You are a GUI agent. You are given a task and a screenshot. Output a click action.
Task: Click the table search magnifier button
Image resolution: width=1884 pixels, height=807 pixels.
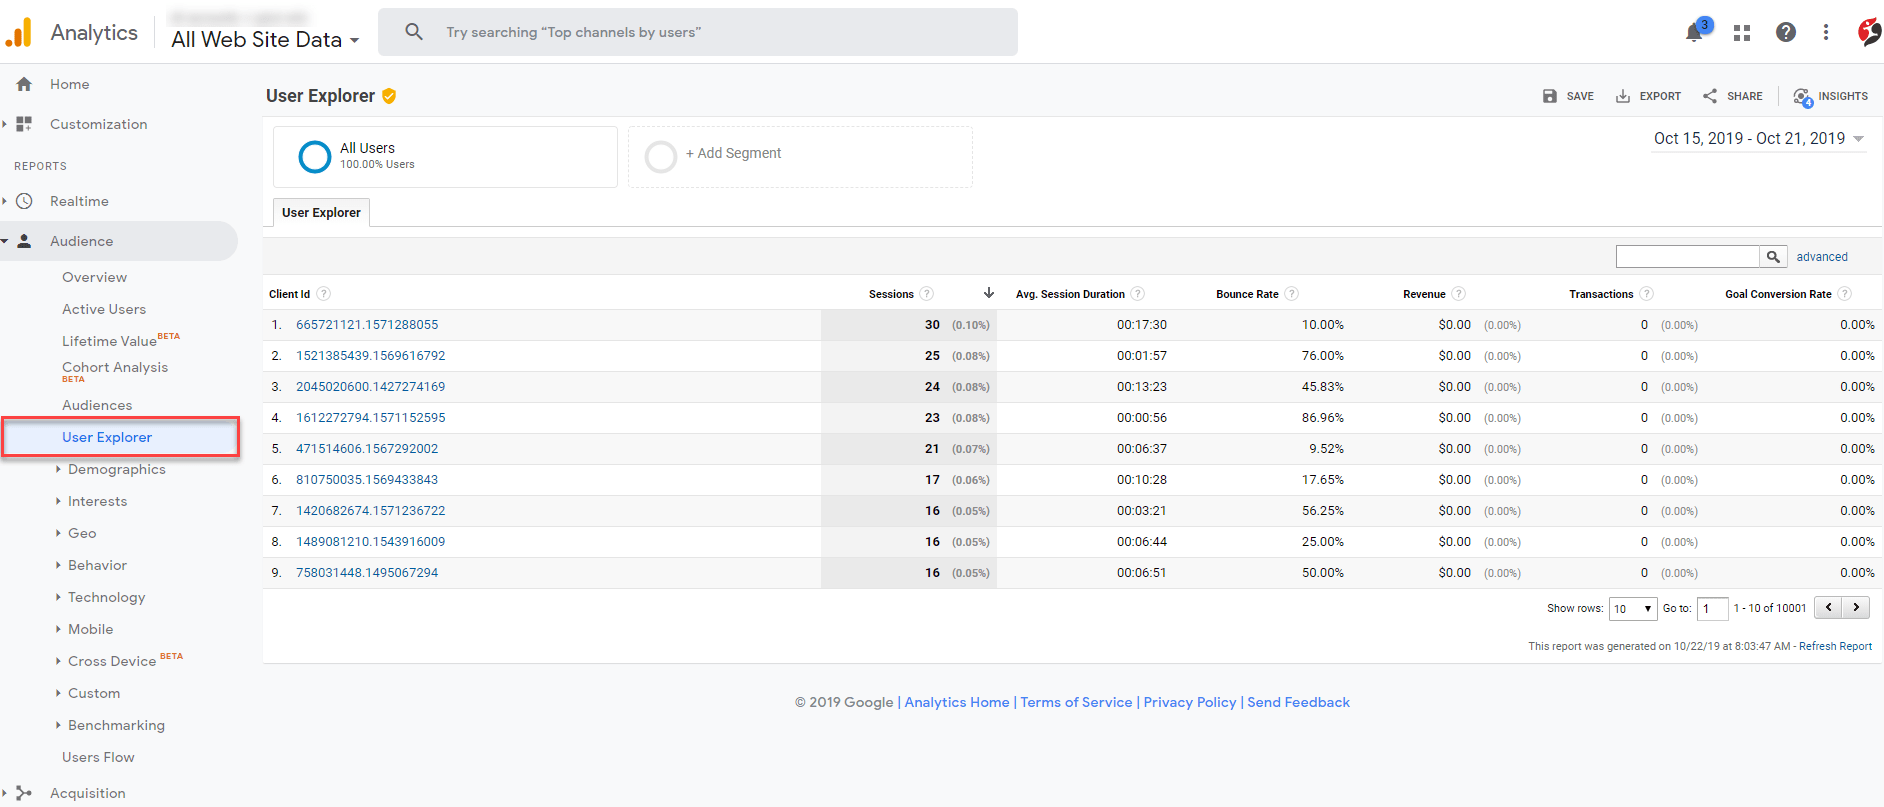click(1773, 257)
